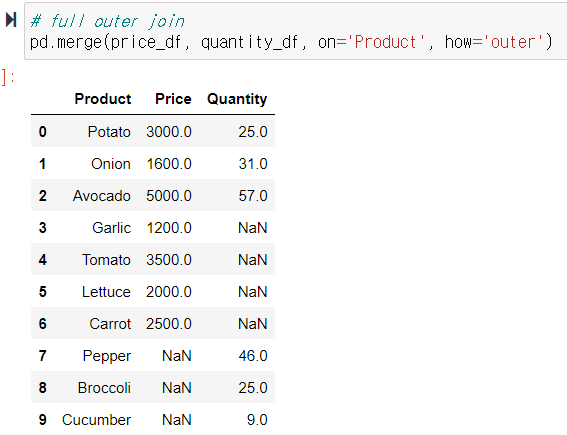Viewport: 567px width, 435px height.
Task: Click row index 0
Action: pyautogui.click(x=43, y=132)
